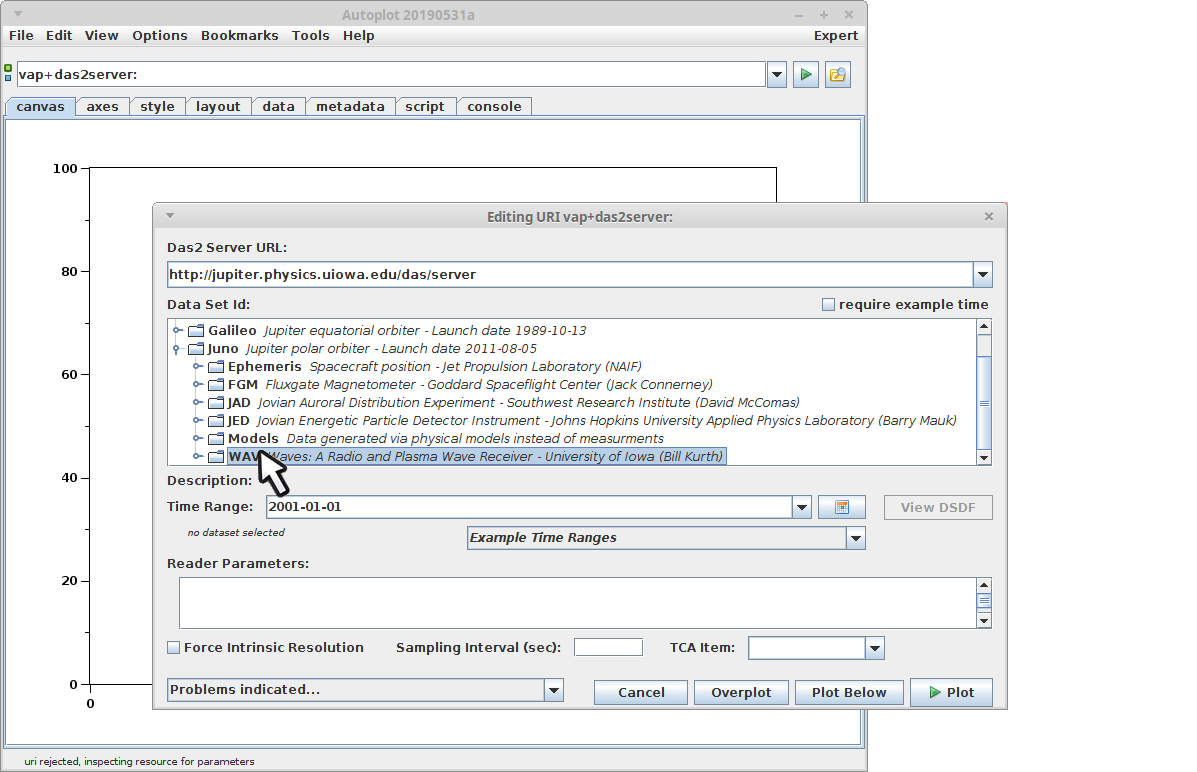Expand the Ephemeris tree node
Screen dimensions: 1197x772
pyautogui.click(x=197, y=367)
